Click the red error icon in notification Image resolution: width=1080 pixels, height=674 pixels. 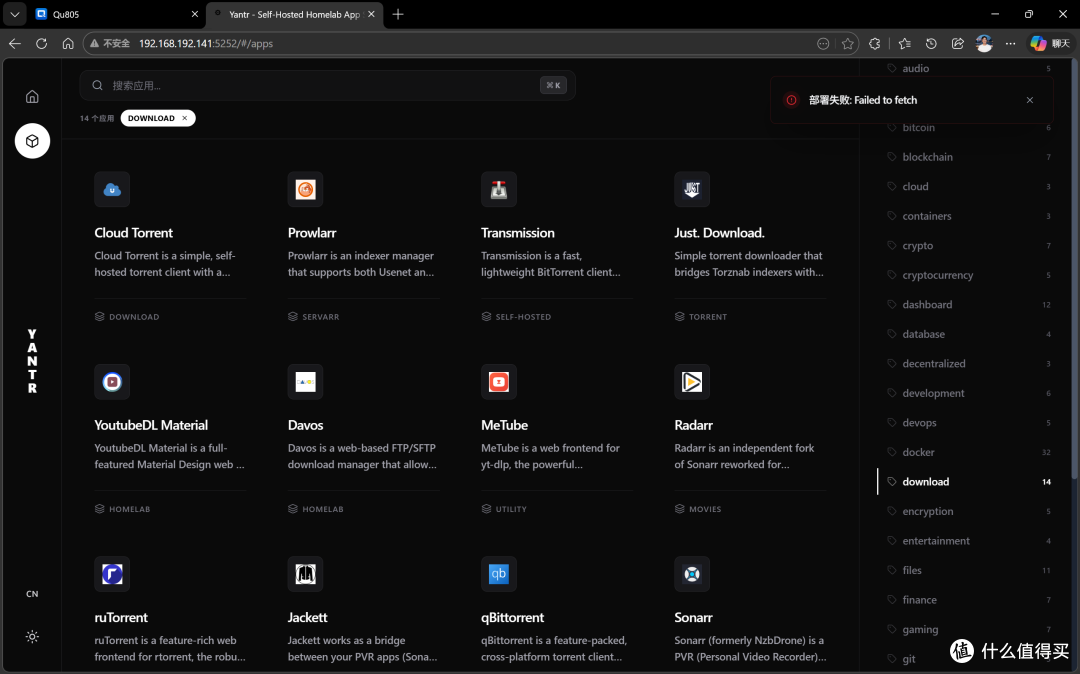point(791,100)
